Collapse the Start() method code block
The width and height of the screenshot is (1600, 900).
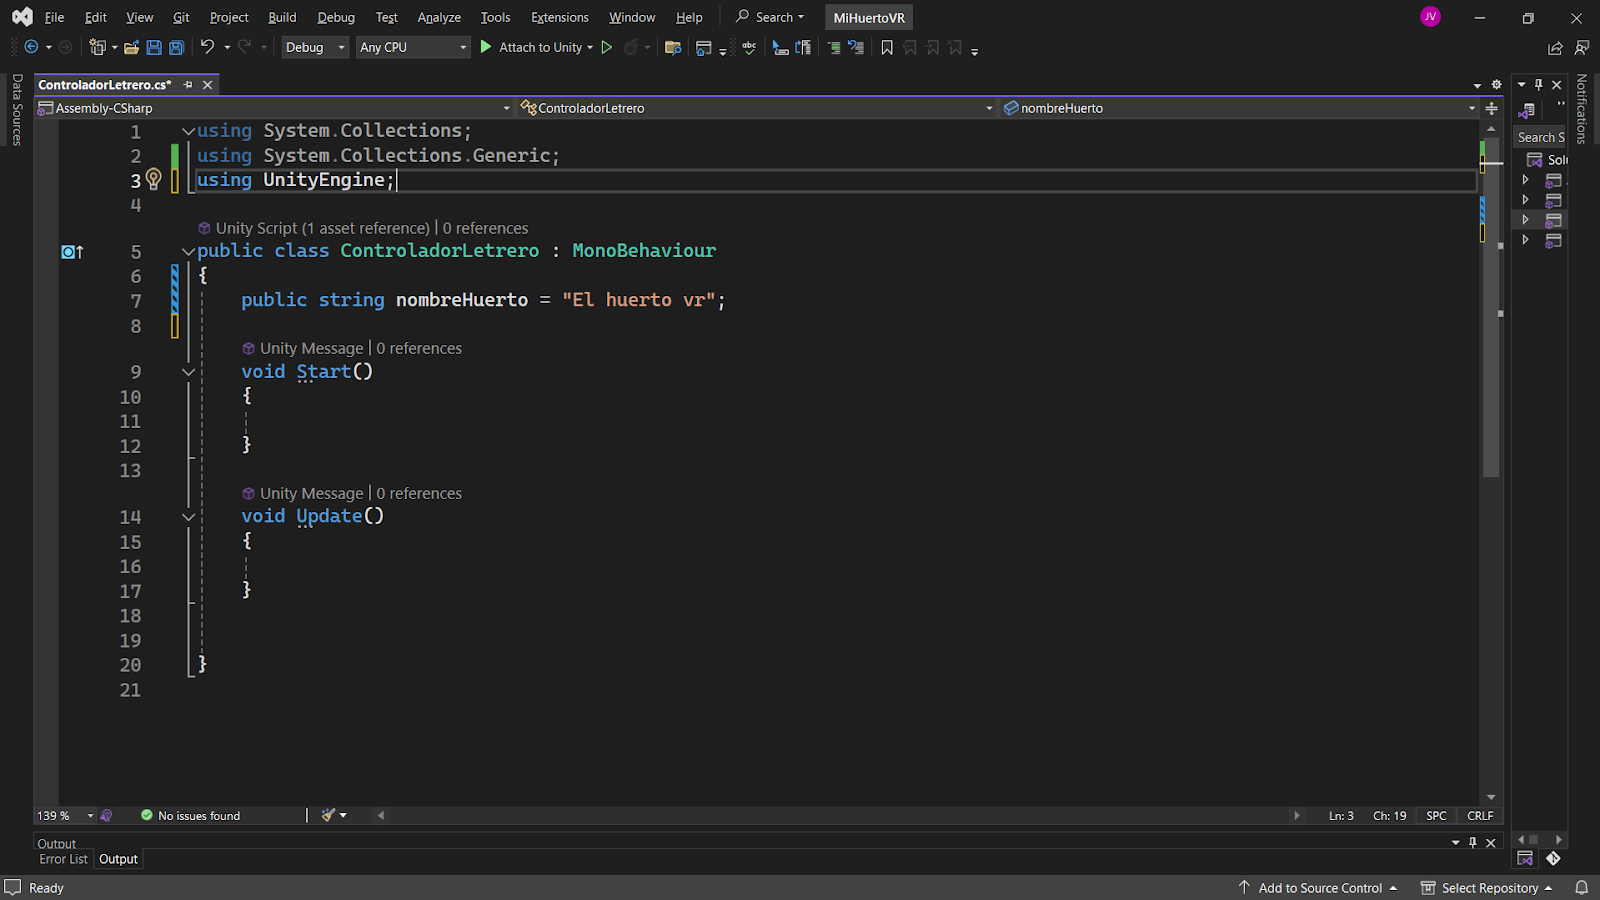tap(188, 372)
